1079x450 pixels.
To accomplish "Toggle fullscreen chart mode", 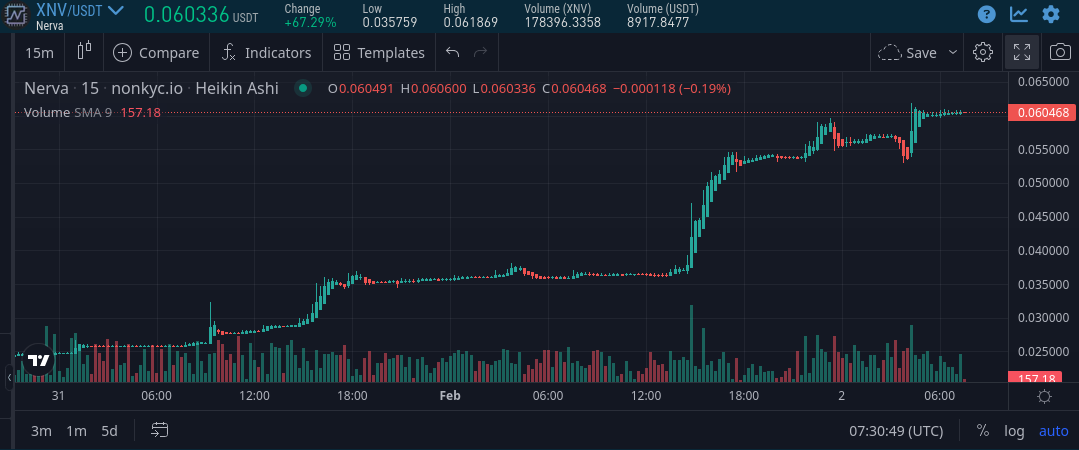I will (x=1022, y=52).
